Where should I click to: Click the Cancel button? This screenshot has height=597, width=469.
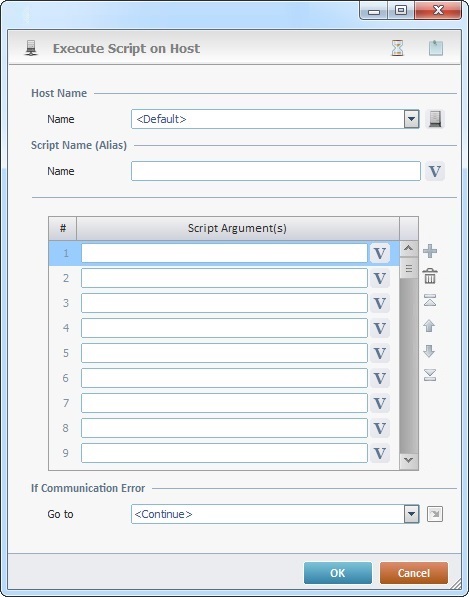tap(414, 573)
